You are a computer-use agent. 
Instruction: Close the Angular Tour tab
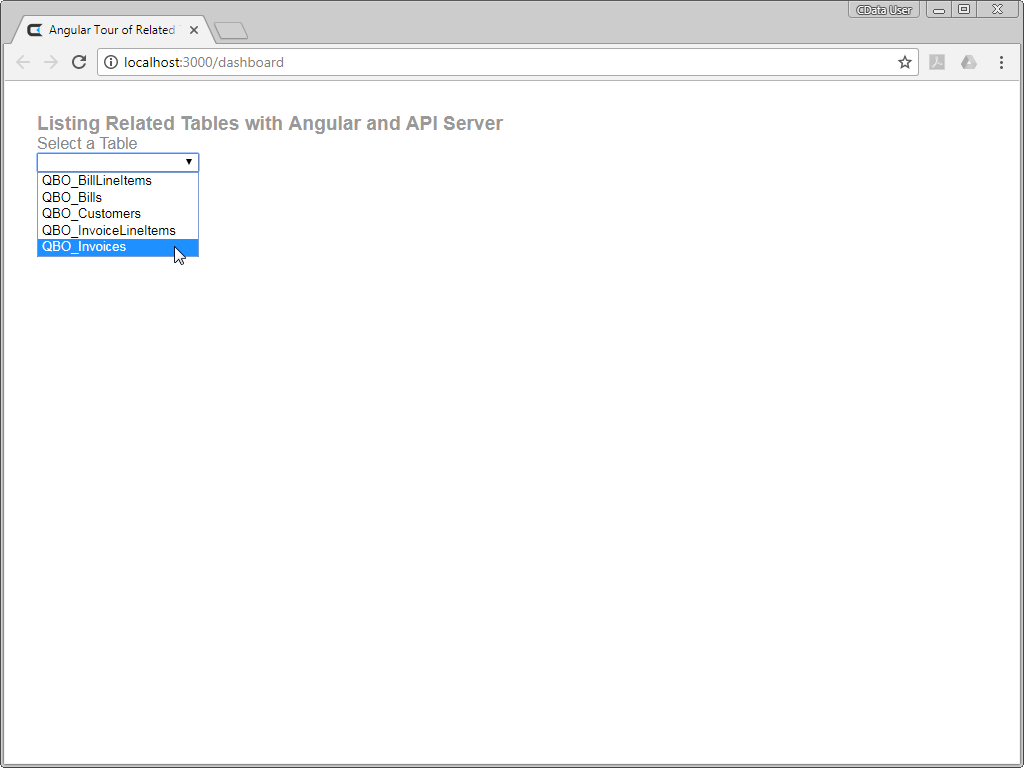(194, 30)
